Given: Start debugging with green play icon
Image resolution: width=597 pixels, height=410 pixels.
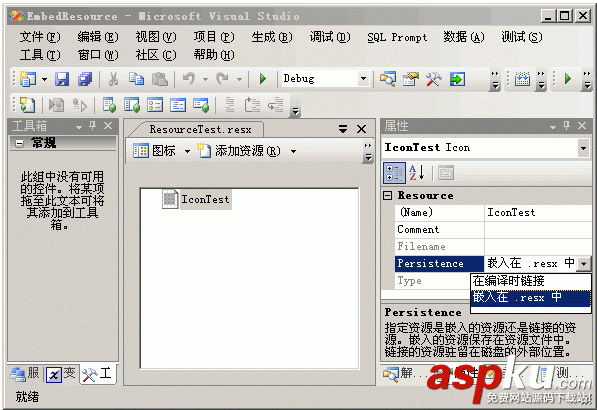Looking at the screenshot, I should 263,79.
